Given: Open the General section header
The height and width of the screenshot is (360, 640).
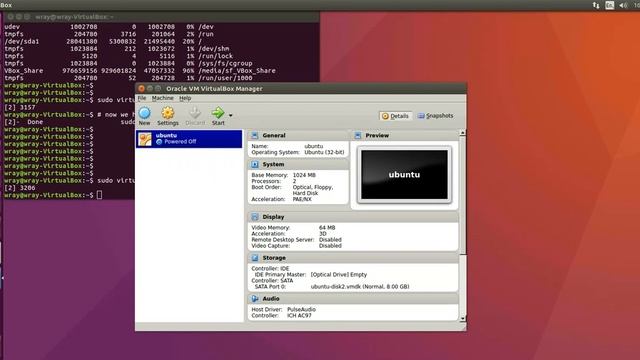Looking at the screenshot, I should (x=298, y=136).
